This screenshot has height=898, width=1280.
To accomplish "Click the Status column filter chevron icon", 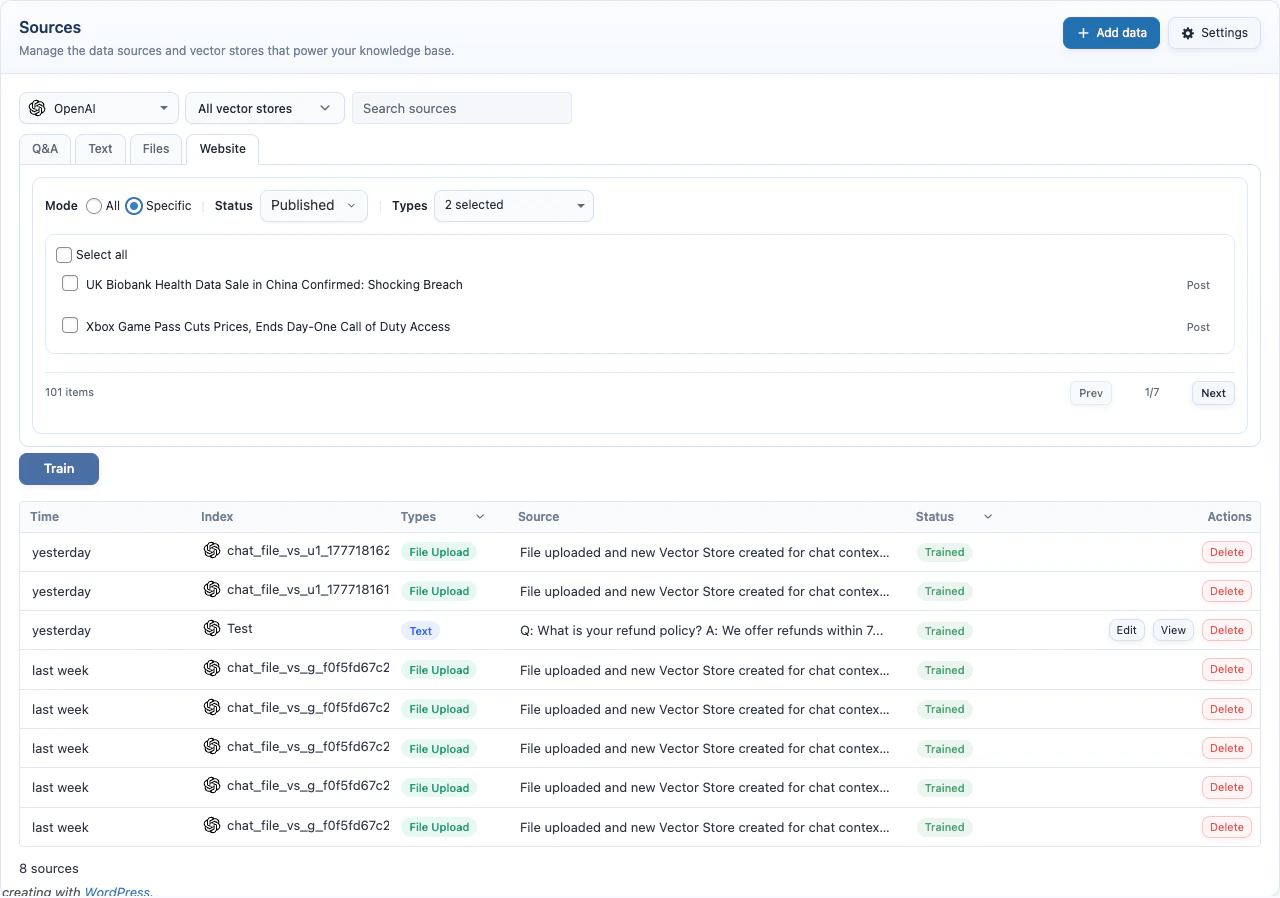I will tap(987, 516).
